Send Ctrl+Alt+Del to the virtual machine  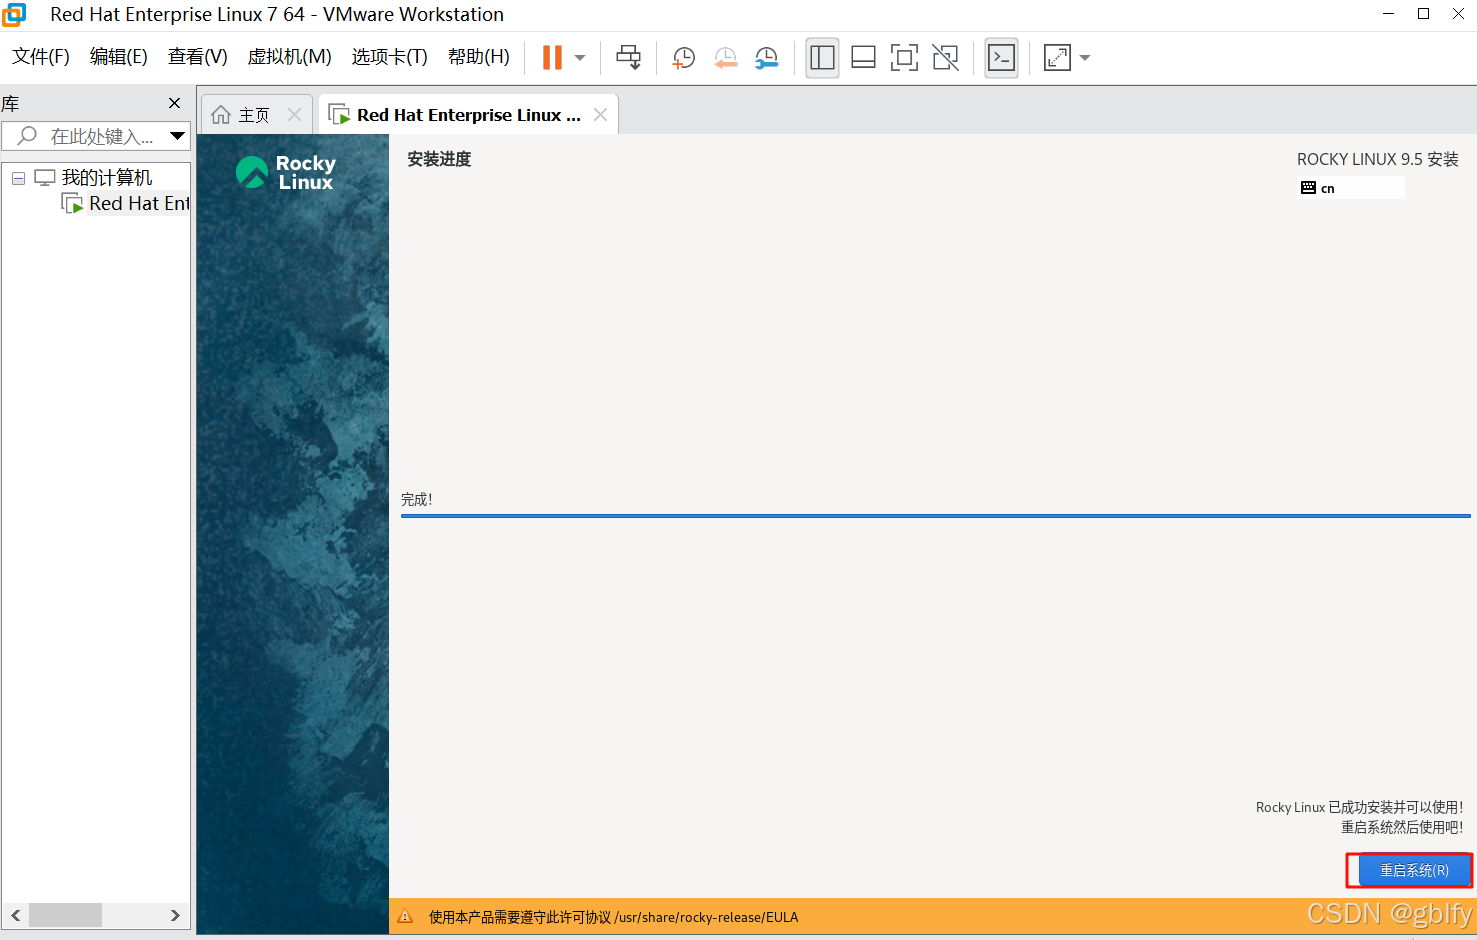tap(629, 57)
